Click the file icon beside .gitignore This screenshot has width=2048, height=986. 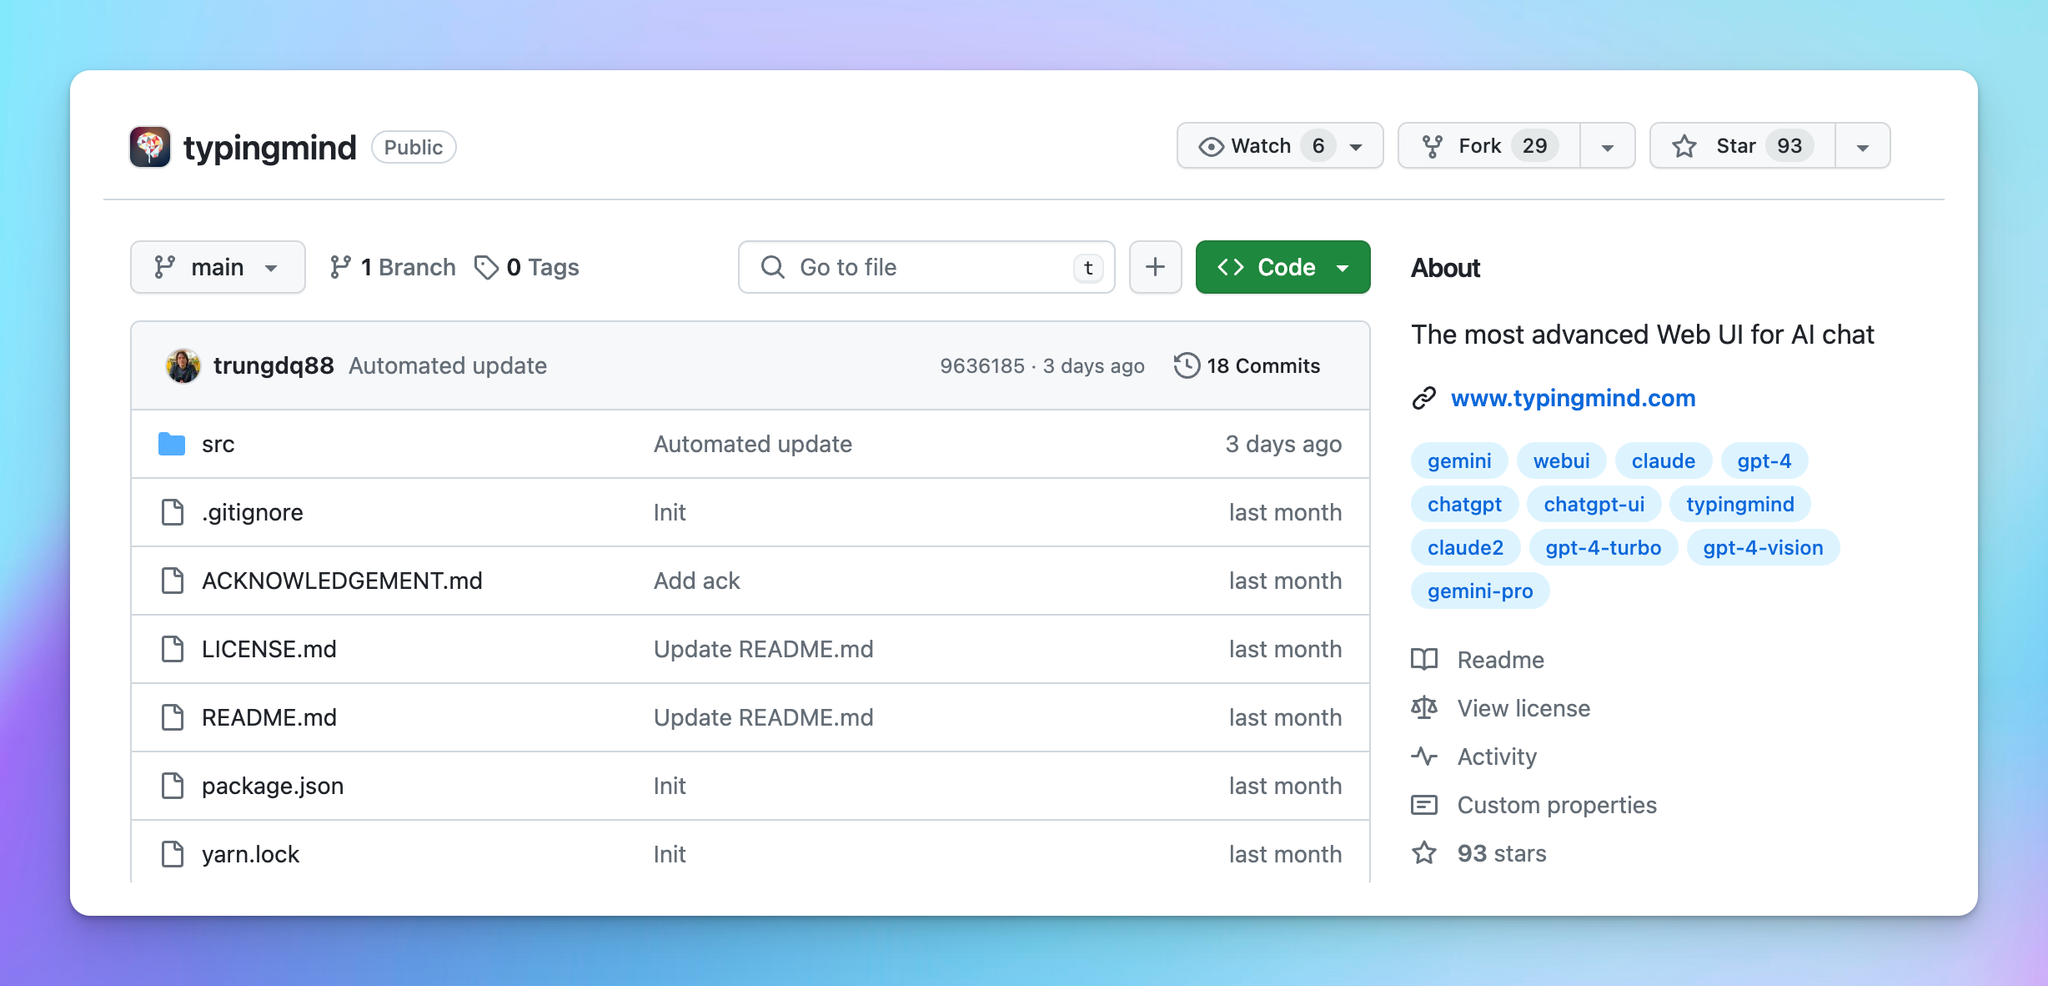pos(173,512)
